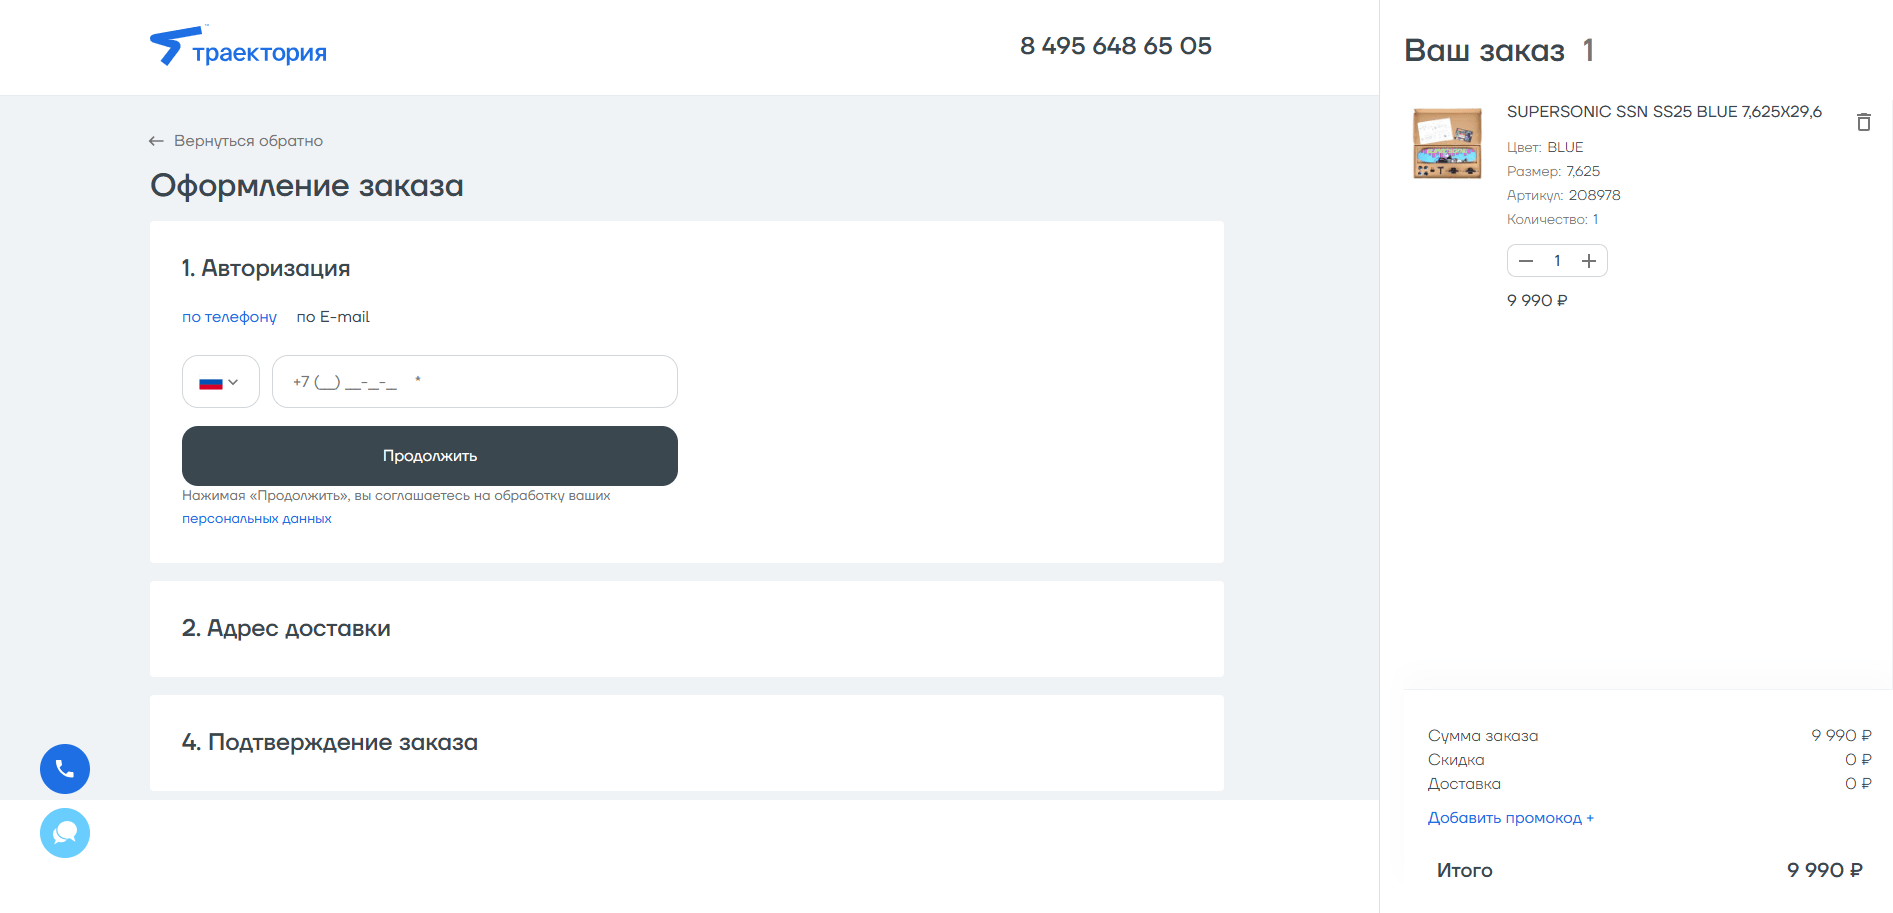Screen dimensions: 1893x913
Task: Open the blue phone call widget
Action: [65, 769]
